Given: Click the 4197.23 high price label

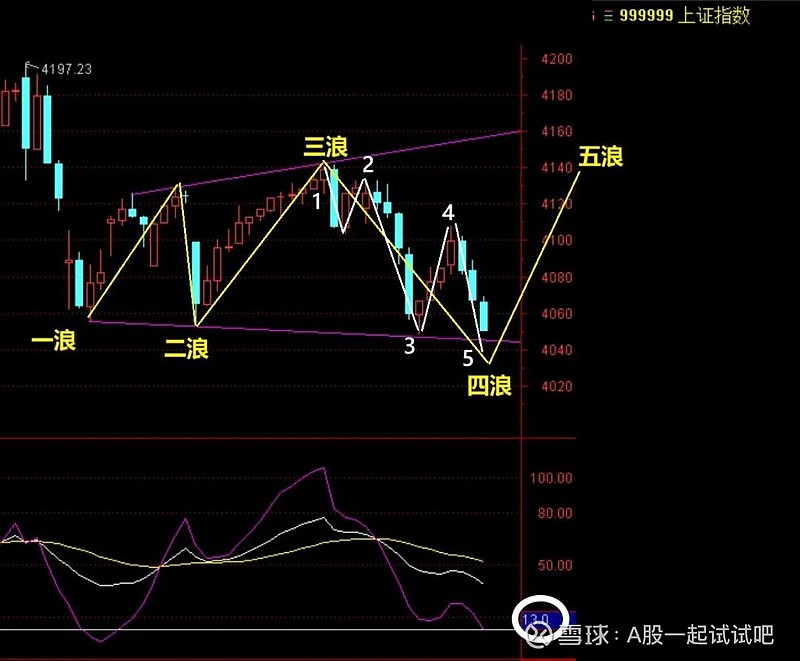Looking at the screenshot, I should (x=66, y=69).
